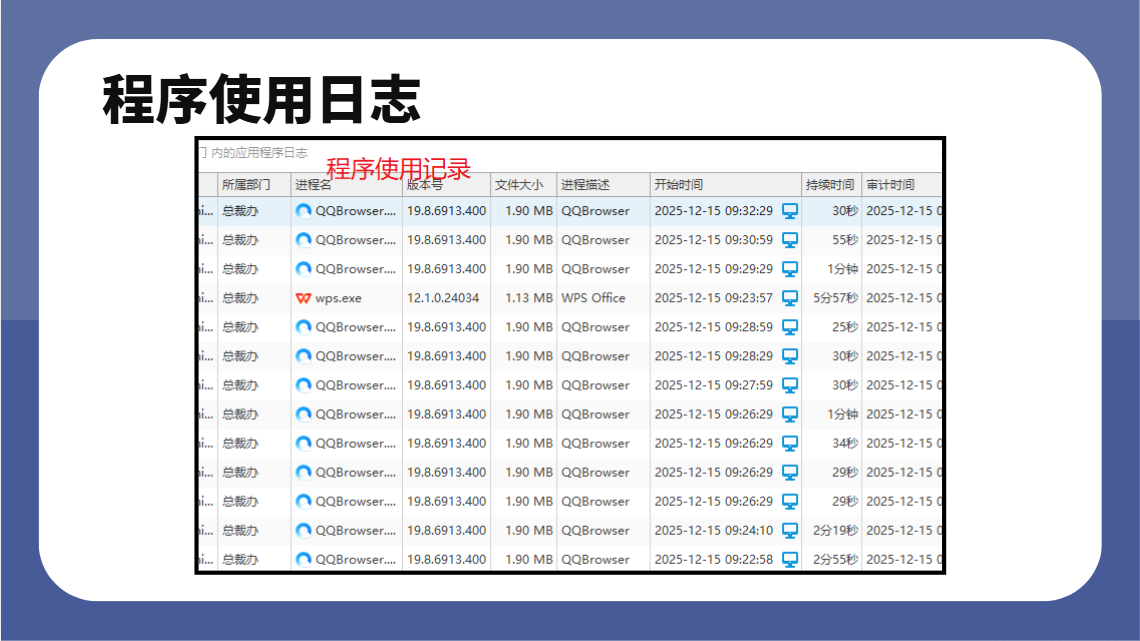Sort by the 进程描述 column header
This screenshot has width=1140, height=641.
tap(603, 185)
